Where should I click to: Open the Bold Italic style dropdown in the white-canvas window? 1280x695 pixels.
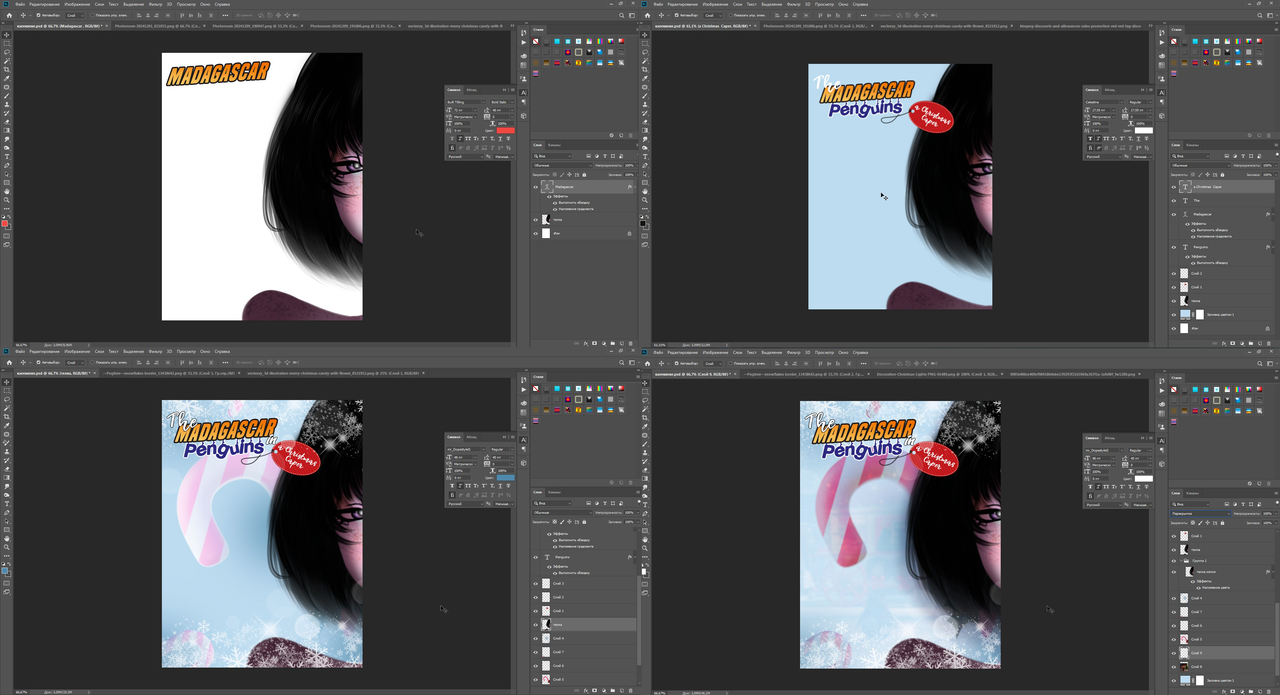click(x=501, y=102)
